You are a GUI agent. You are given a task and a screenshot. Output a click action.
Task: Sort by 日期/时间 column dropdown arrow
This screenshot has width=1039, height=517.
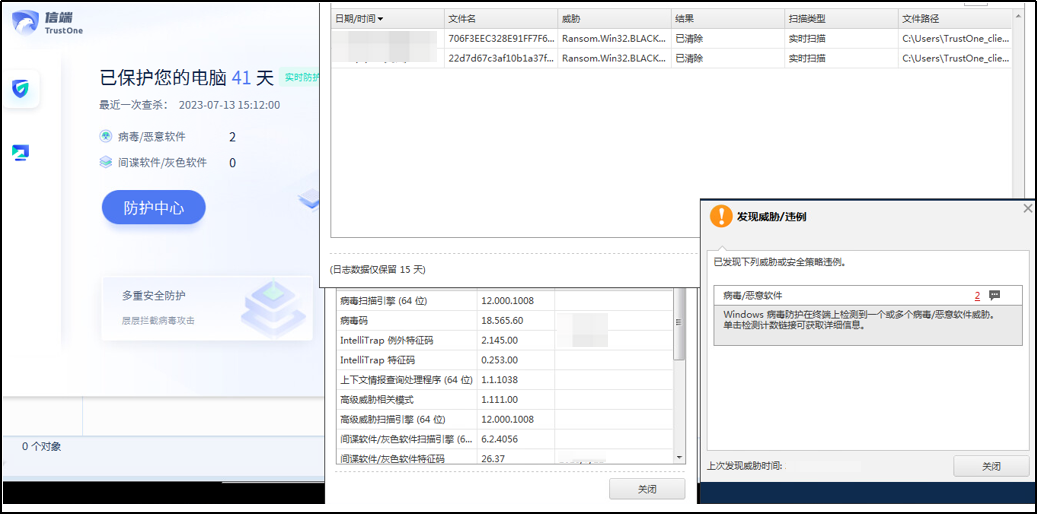point(380,19)
